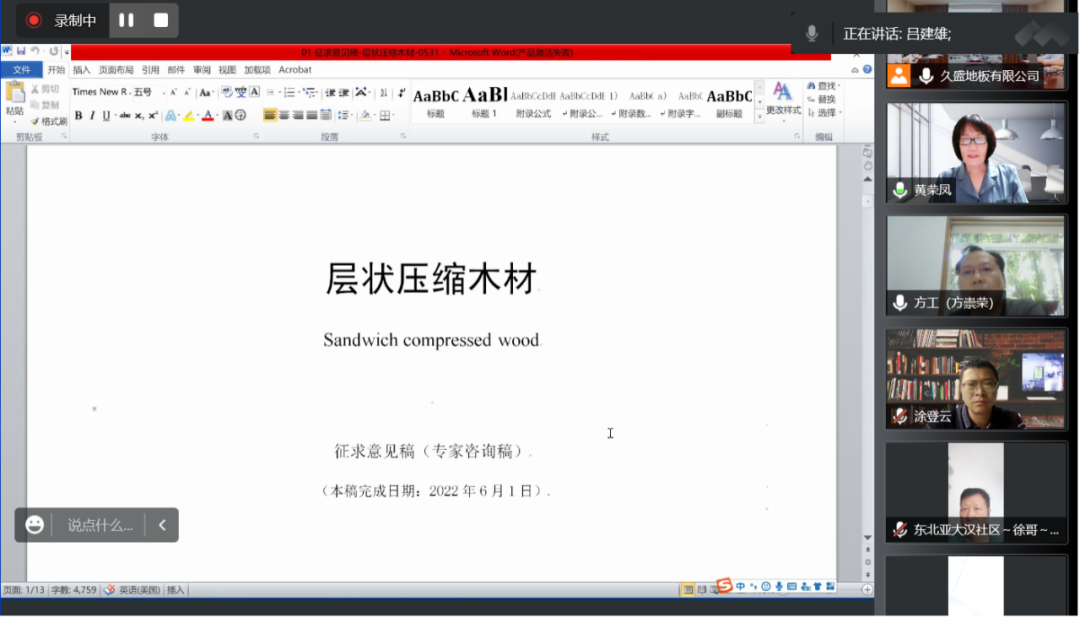Select the superscript x² icon
1080x618 pixels.
click(x=151, y=115)
